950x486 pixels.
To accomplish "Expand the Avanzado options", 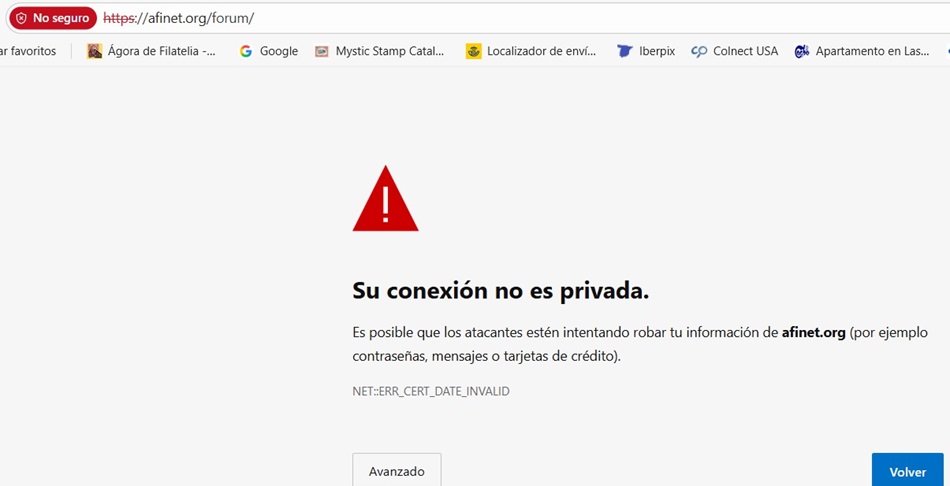I will click(396, 471).
